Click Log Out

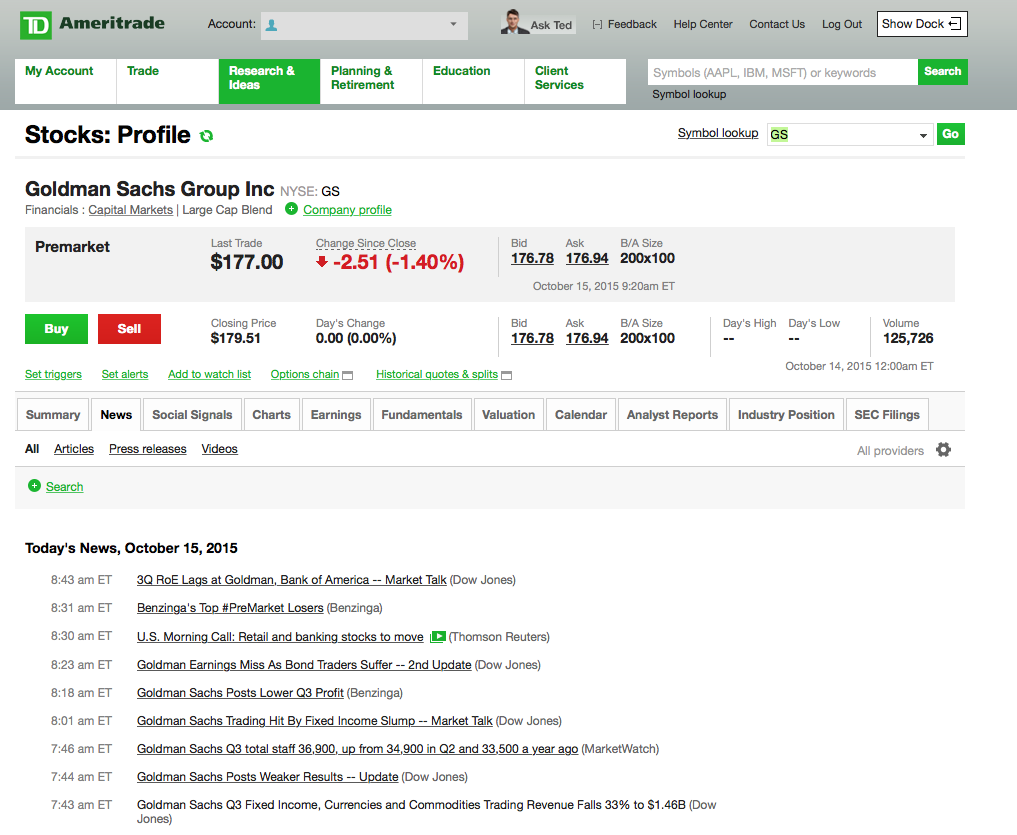pos(842,24)
